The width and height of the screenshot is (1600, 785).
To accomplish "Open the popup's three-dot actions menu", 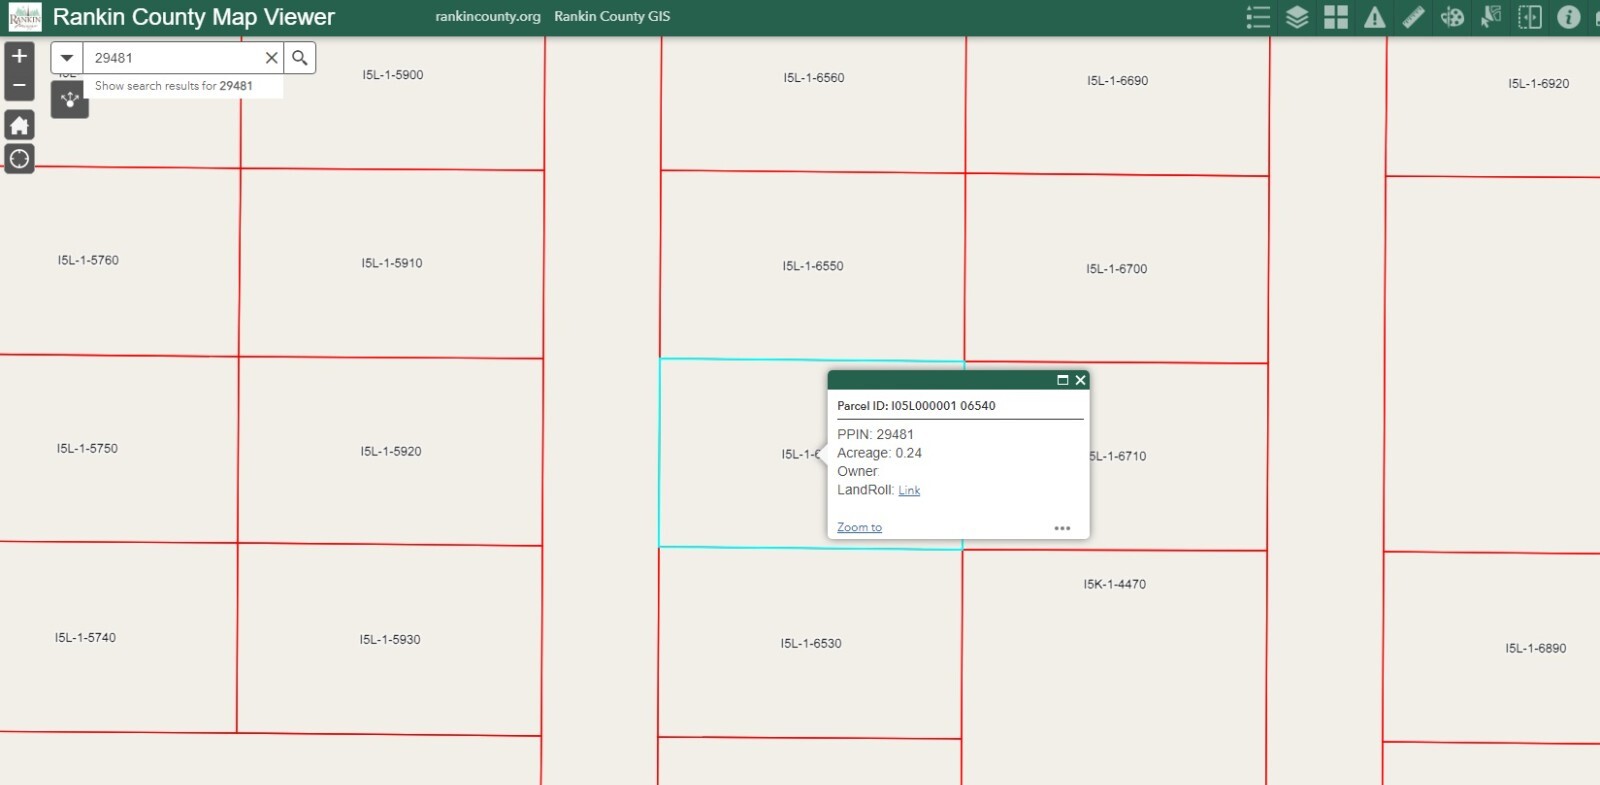I will point(1062,528).
